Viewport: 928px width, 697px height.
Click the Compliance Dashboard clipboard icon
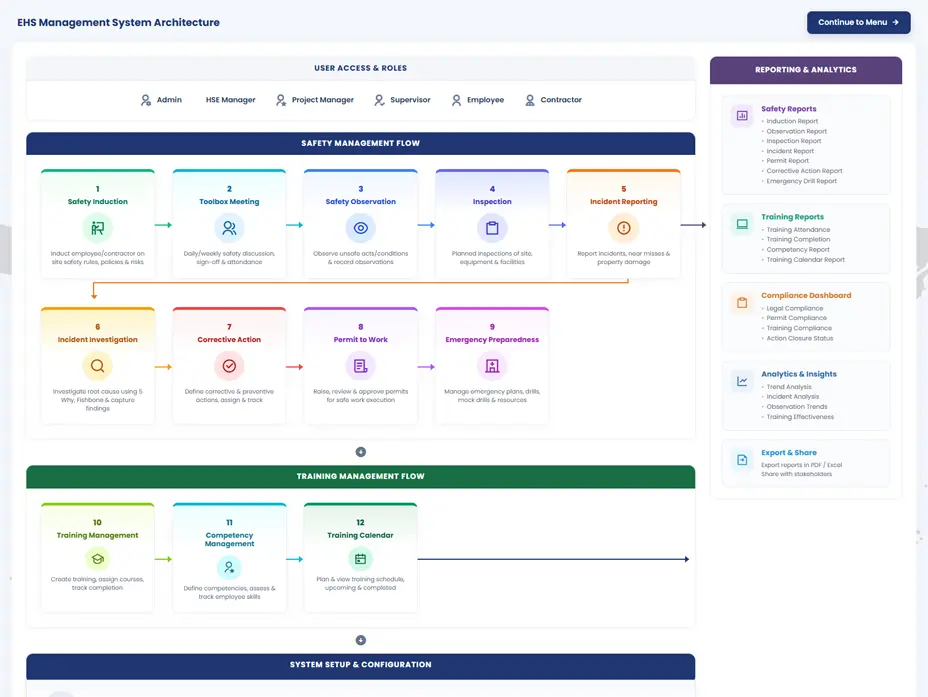click(742, 303)
